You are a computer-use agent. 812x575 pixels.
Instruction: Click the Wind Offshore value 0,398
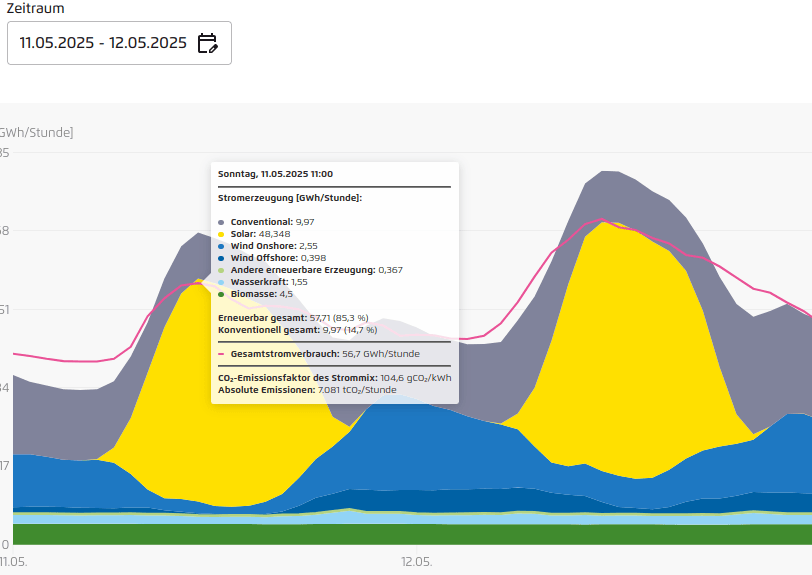[x=313, y=258]
